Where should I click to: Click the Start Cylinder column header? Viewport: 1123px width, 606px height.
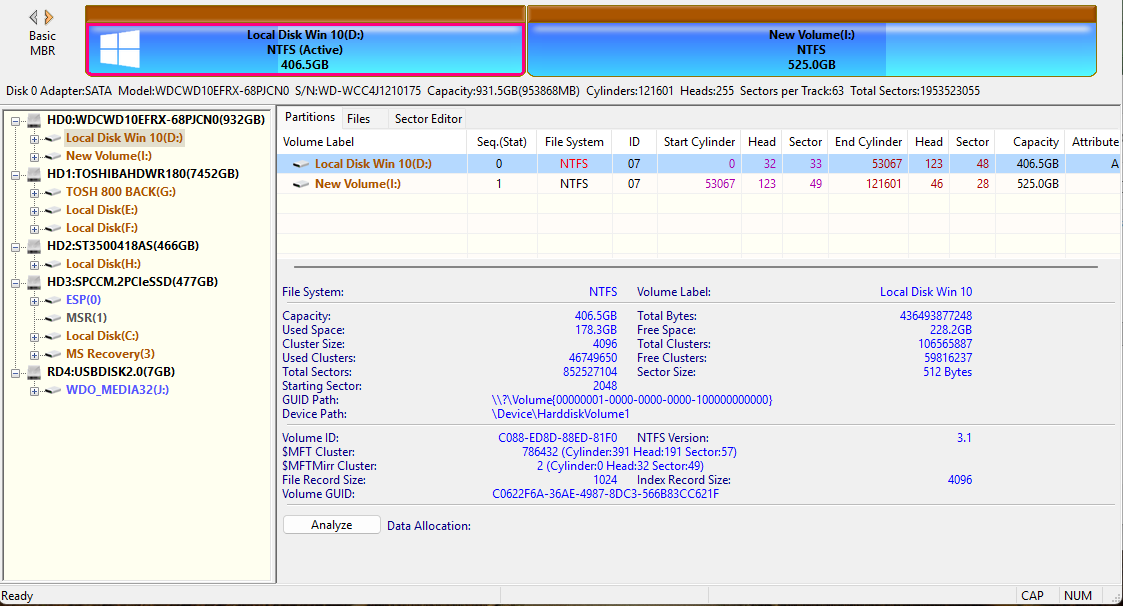point(699,142)
